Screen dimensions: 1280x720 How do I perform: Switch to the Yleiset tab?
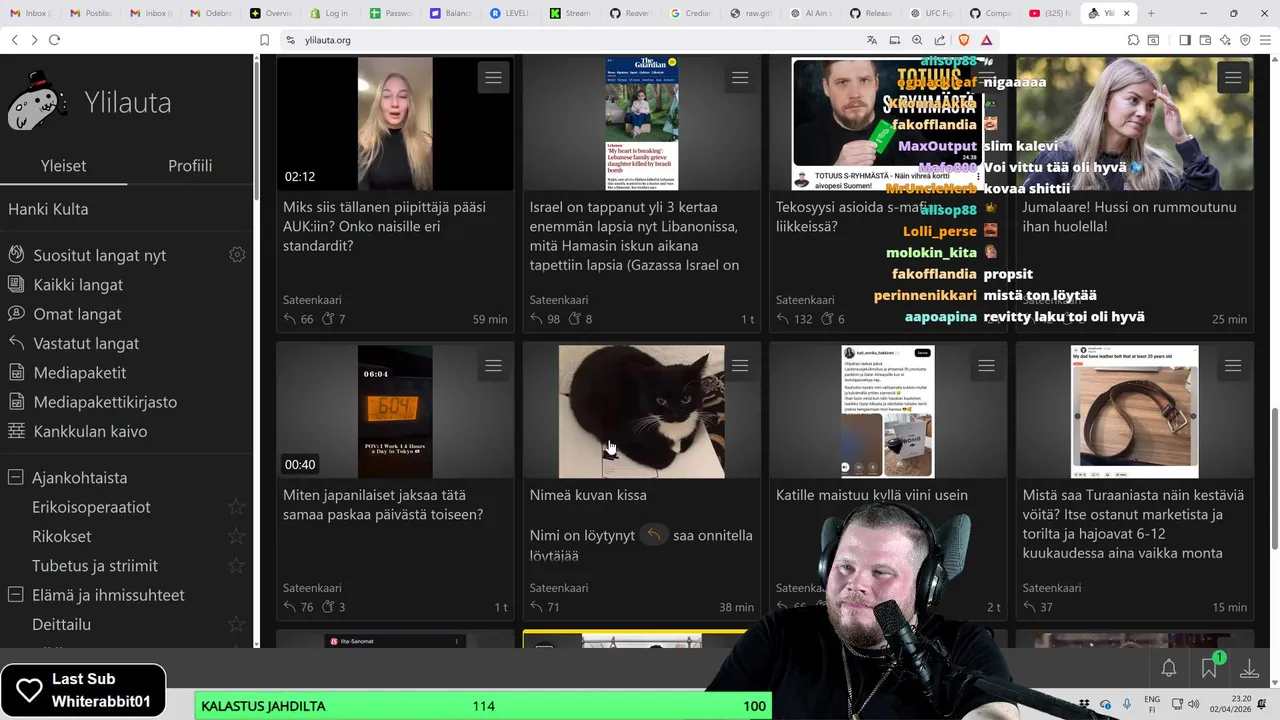(63, 166)
